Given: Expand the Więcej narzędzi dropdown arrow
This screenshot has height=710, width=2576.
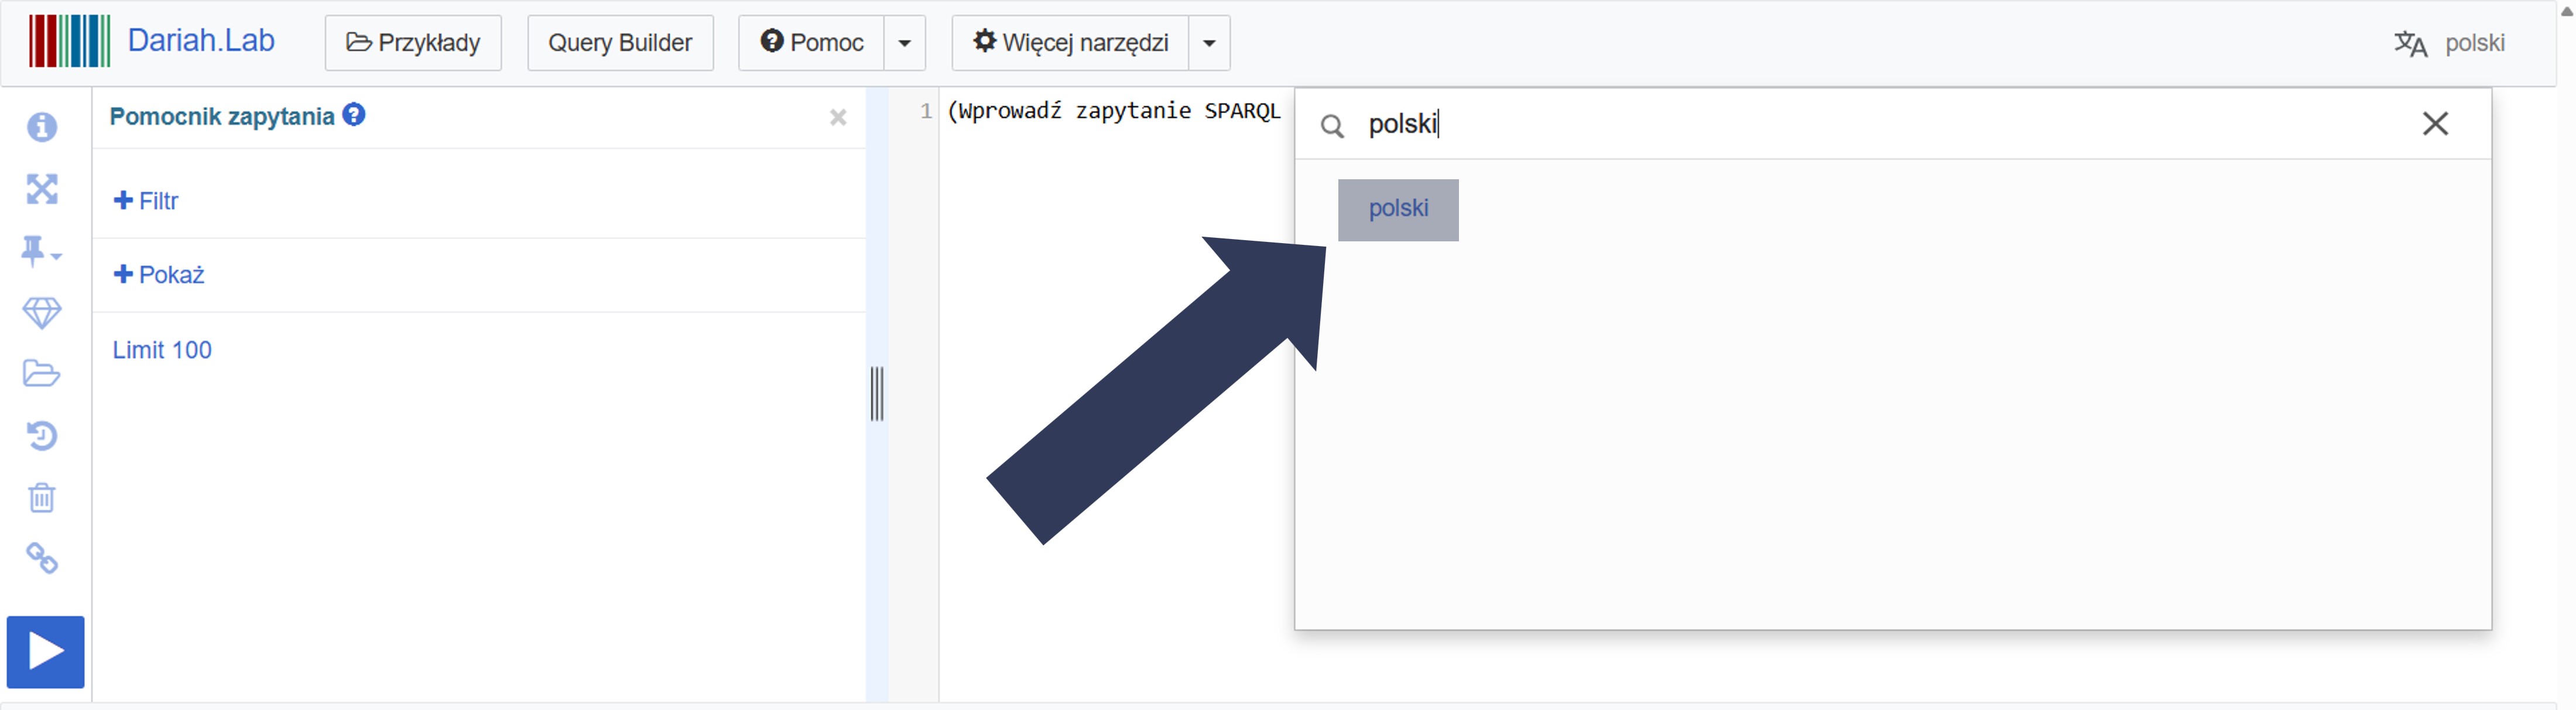Looking at the screenshot, I should [1208, 43].
